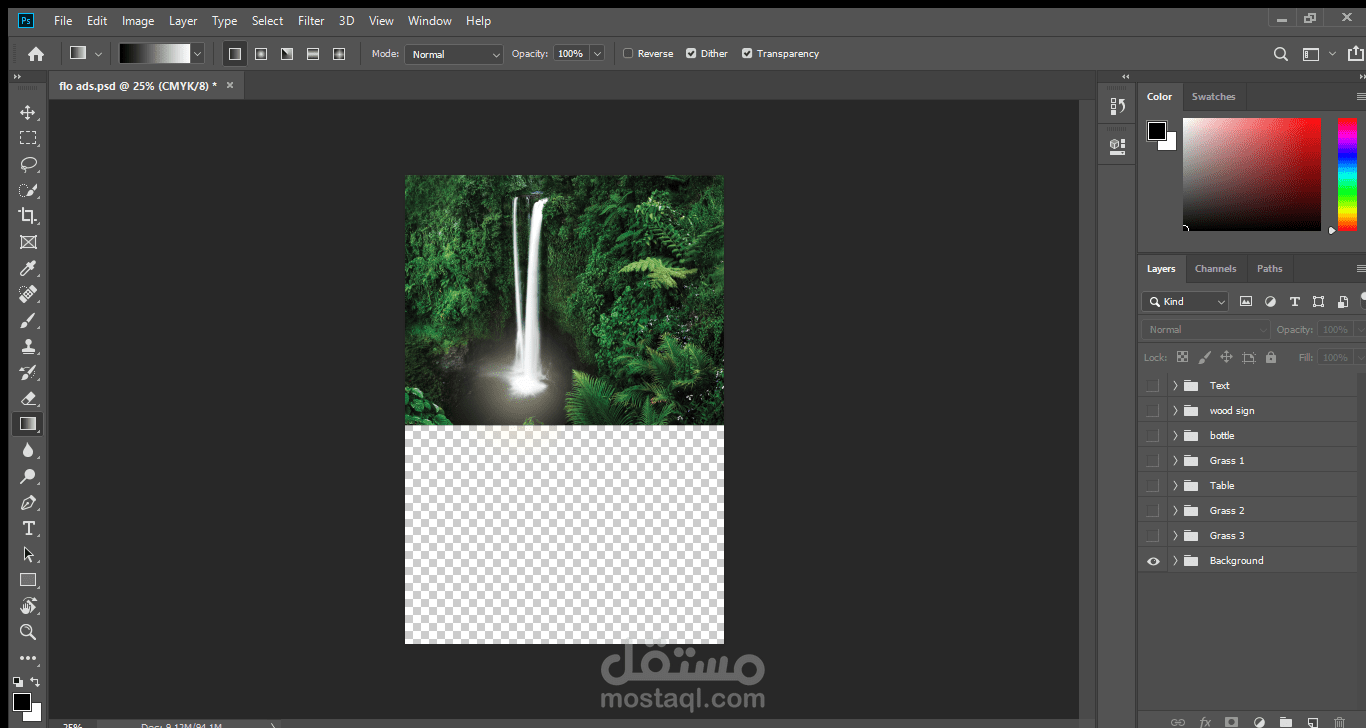The image size is (1366, 728).
Task: Select the History Brush tool
Action: click(x=28, y=372)
